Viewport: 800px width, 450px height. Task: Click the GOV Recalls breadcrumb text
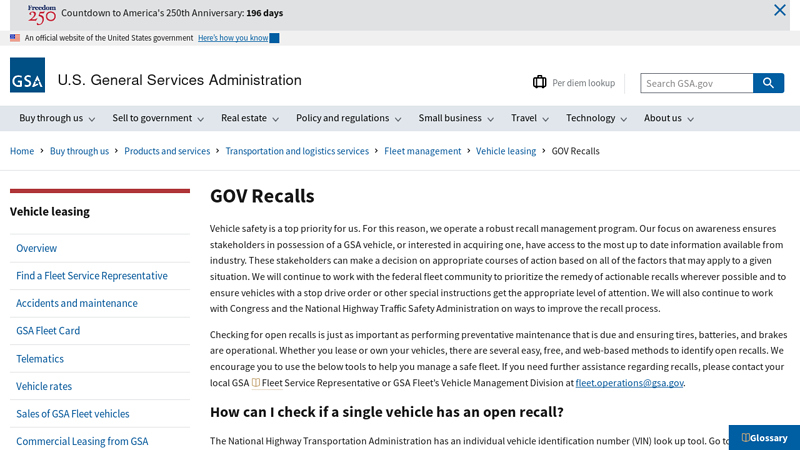pyautogui.click(x=575, y=151)
